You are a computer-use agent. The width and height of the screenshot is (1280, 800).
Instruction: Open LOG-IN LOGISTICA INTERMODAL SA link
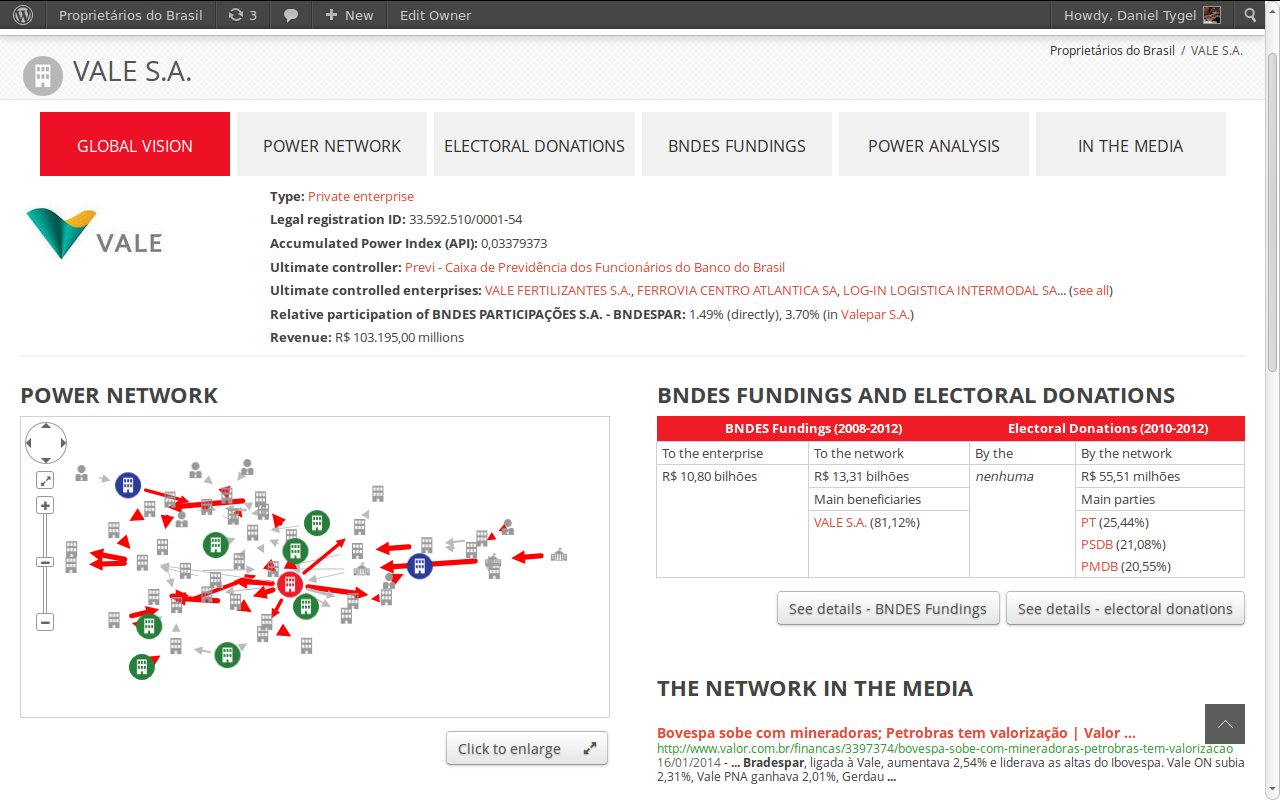tap(950, 291)
